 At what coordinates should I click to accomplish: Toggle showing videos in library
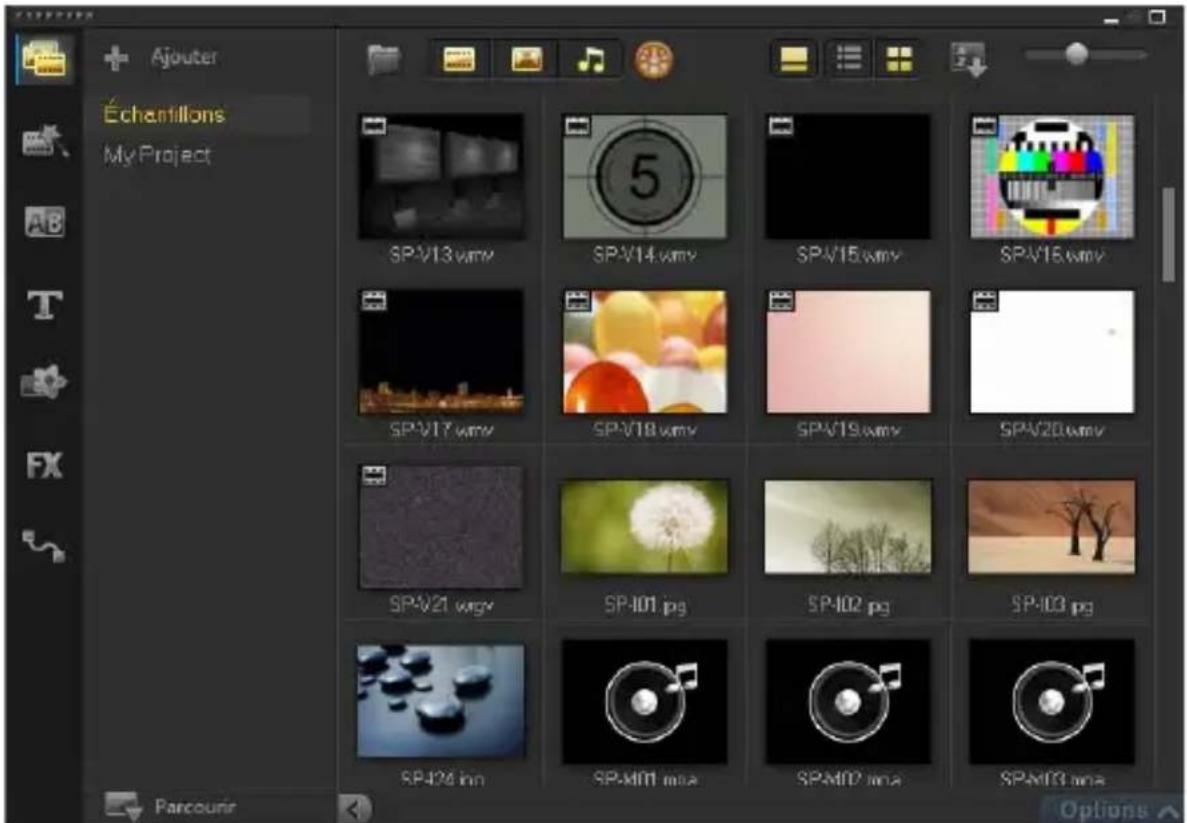[x=460, y=59]
